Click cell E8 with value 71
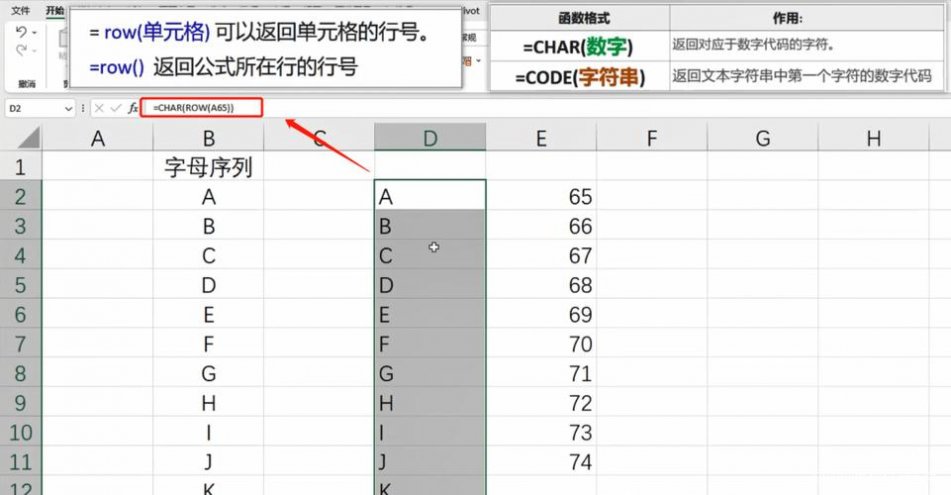This screenshot has height=495, width=951. coord(541,373)
